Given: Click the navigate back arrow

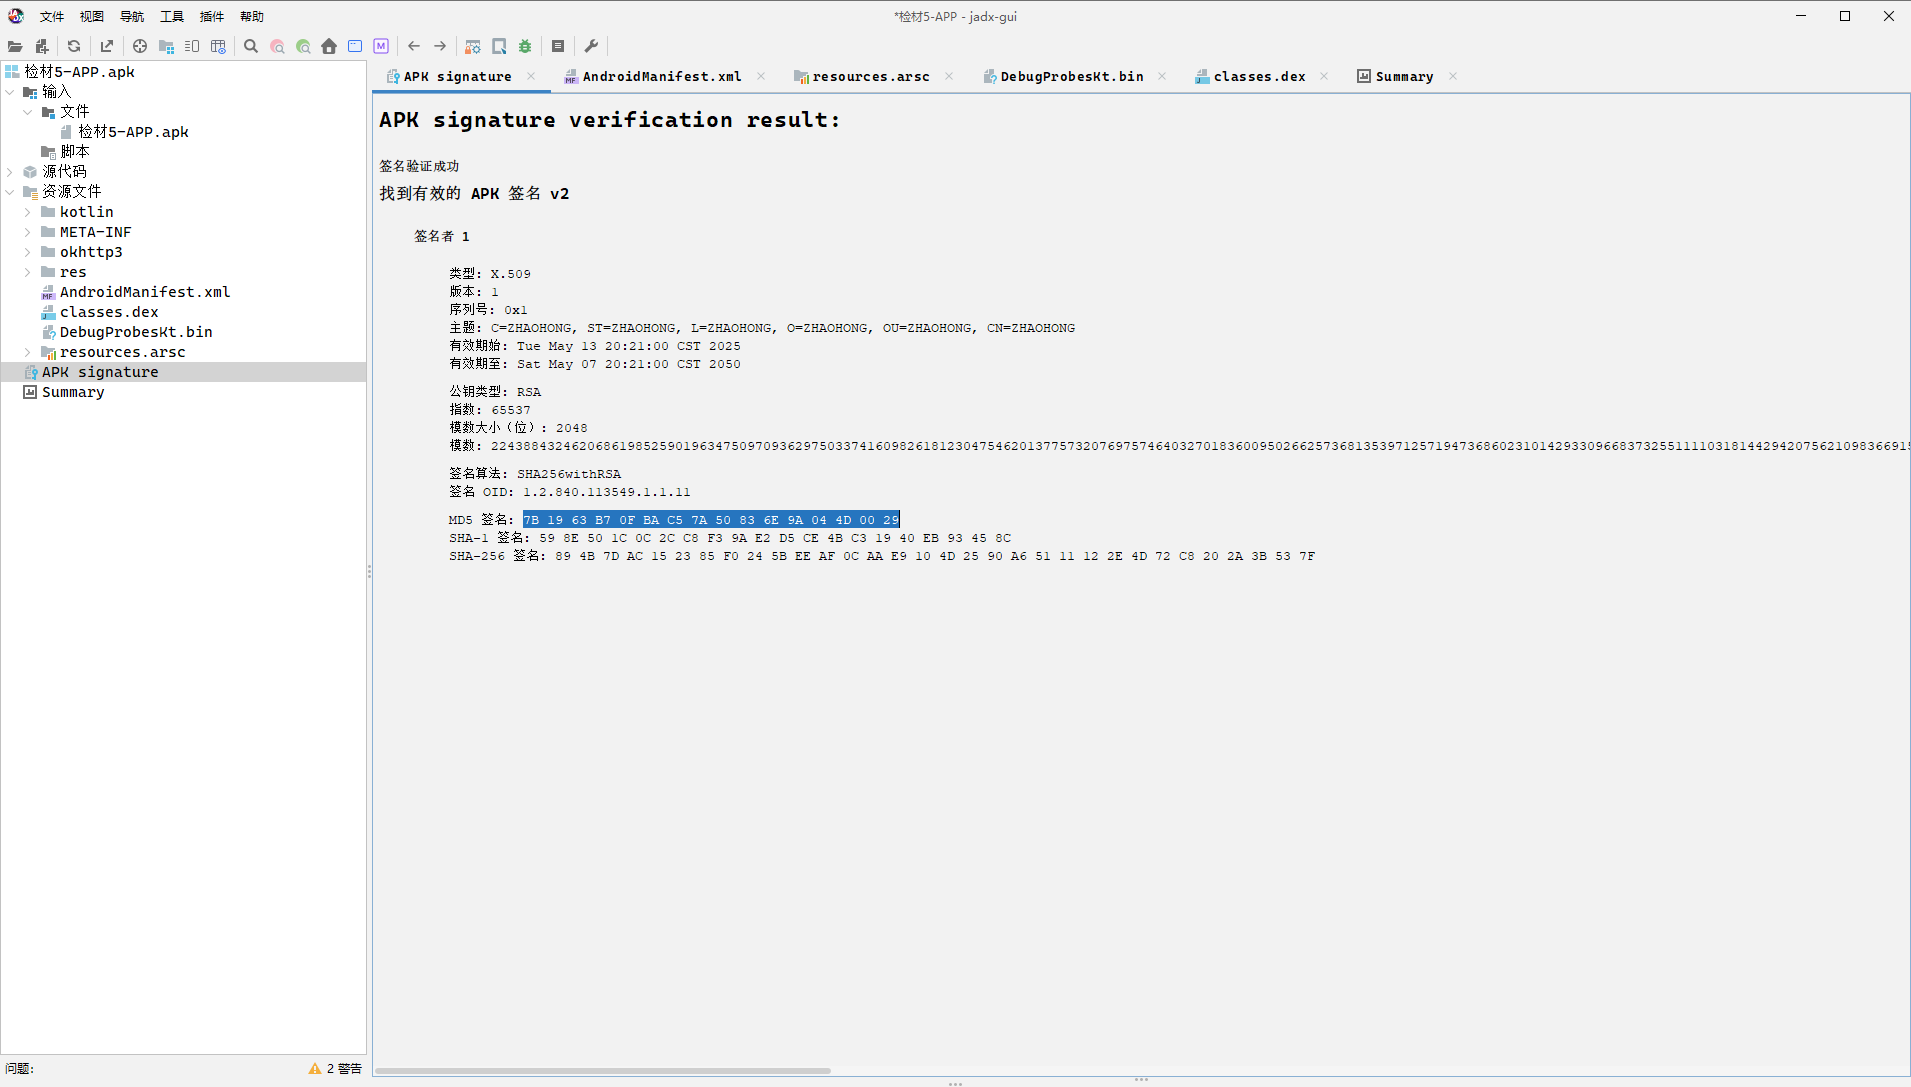Looking at the screenshot, I should (414, 46).
